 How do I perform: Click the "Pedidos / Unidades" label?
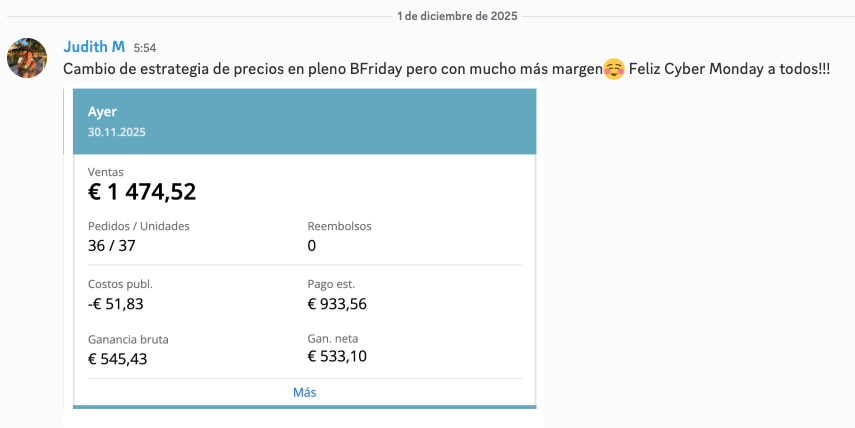coord(138,226)
